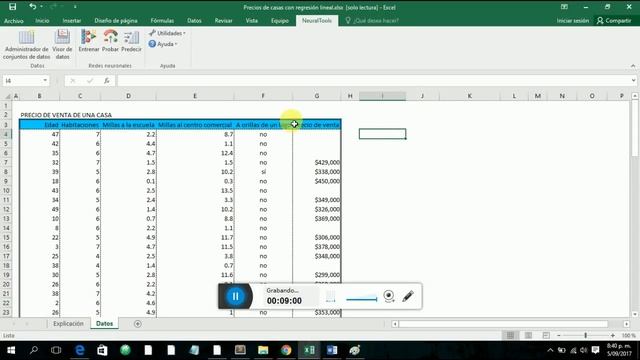Select the pencil annotation tool in recorder
Viewport: 640px width, 360px height.
pos(408,296)
